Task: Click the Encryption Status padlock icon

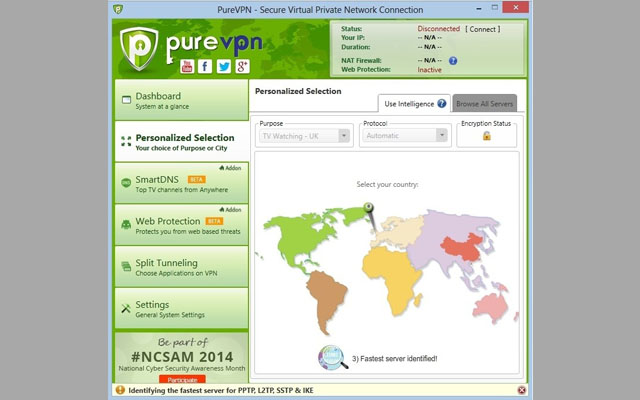Action: pos(486,136)
